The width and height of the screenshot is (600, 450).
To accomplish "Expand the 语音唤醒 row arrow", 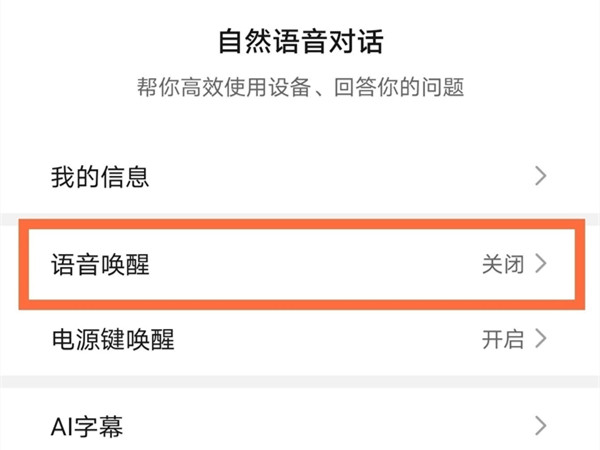I will tap(541, 264).
